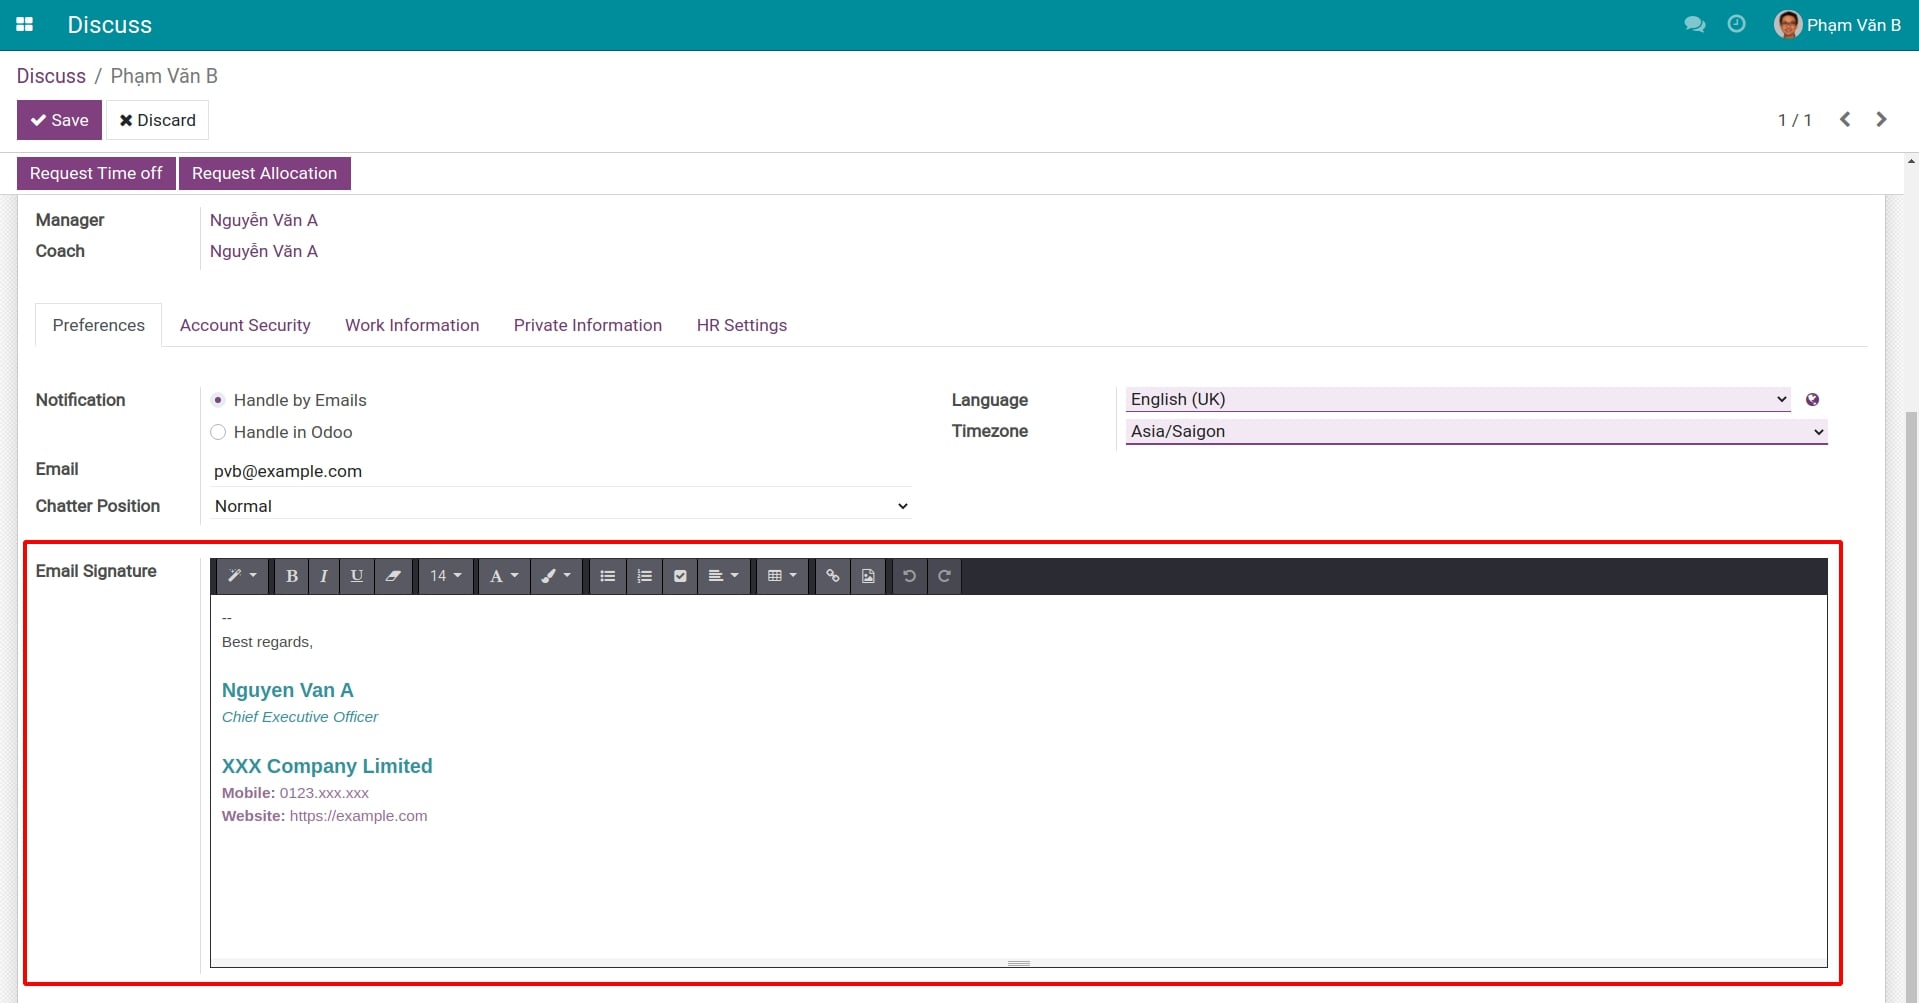The height and width of the screenshot is (1003, 1919).
Task: Insert a checklist in the signature
Action: pyautogui.click(x=680, y=576)
